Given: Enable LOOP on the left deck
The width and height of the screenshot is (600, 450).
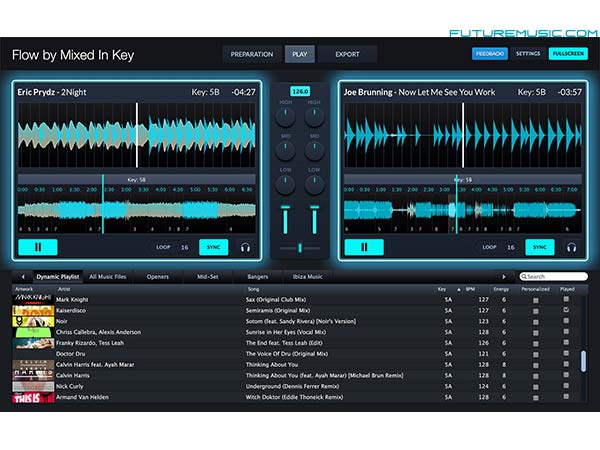Looking at the screenshot, I should tap(163, 247).
